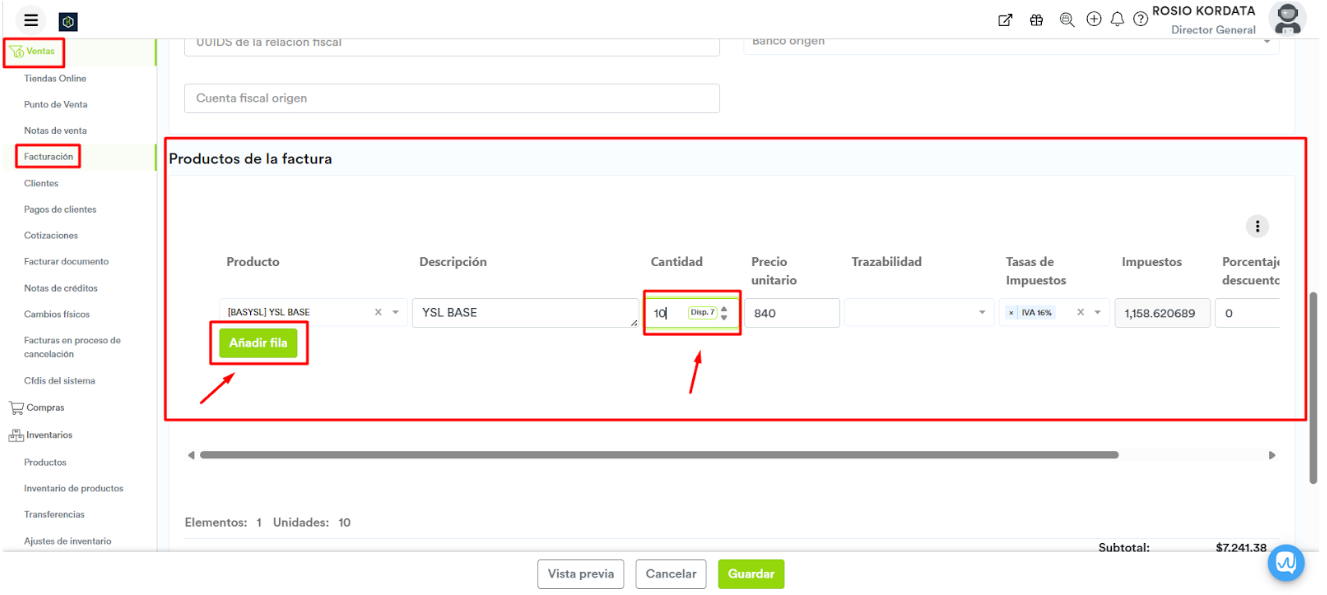Open three-dot options menu of products table

(1257, 226)
